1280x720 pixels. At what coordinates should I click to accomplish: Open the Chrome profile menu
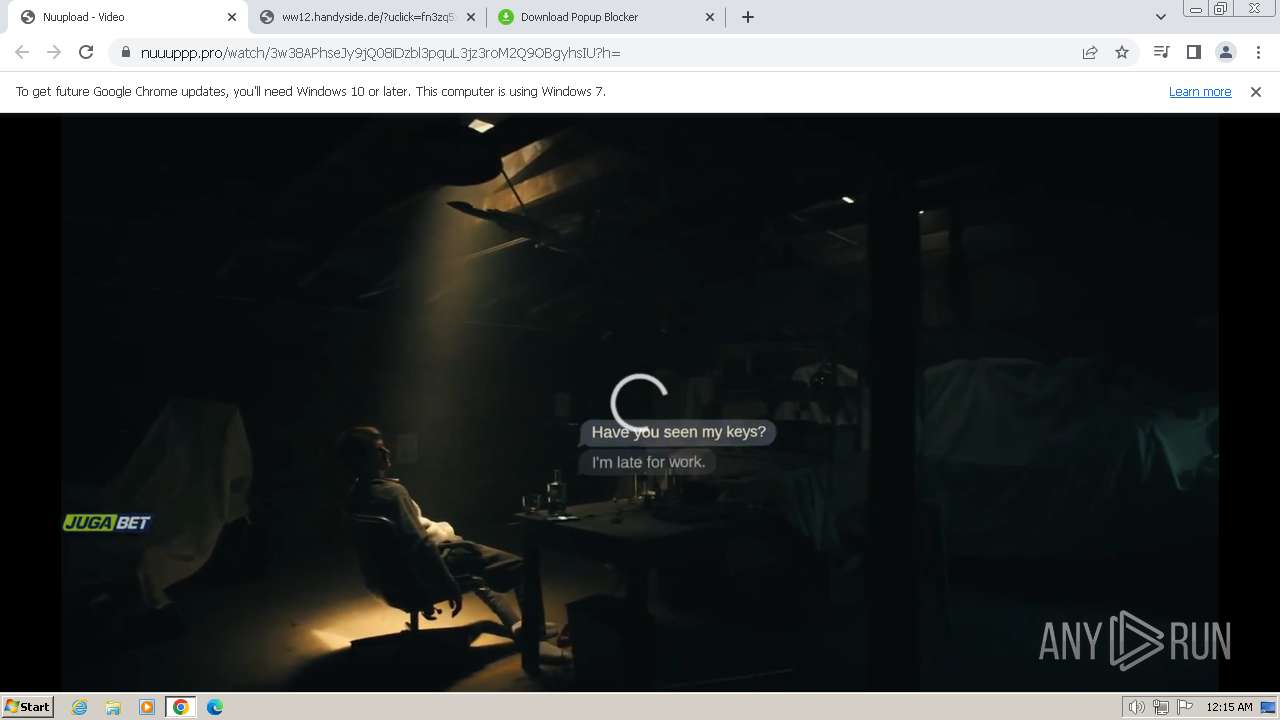pos(1226,52)
